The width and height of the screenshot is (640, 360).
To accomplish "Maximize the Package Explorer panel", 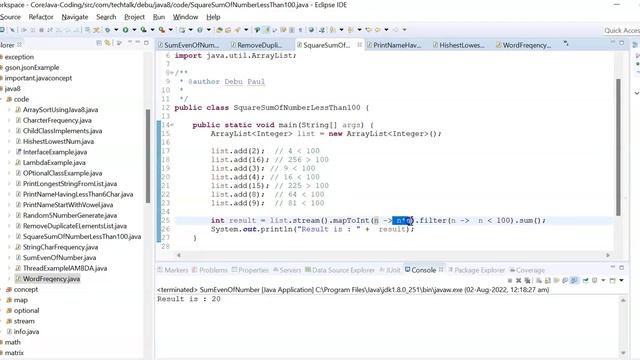I will 146,43.
